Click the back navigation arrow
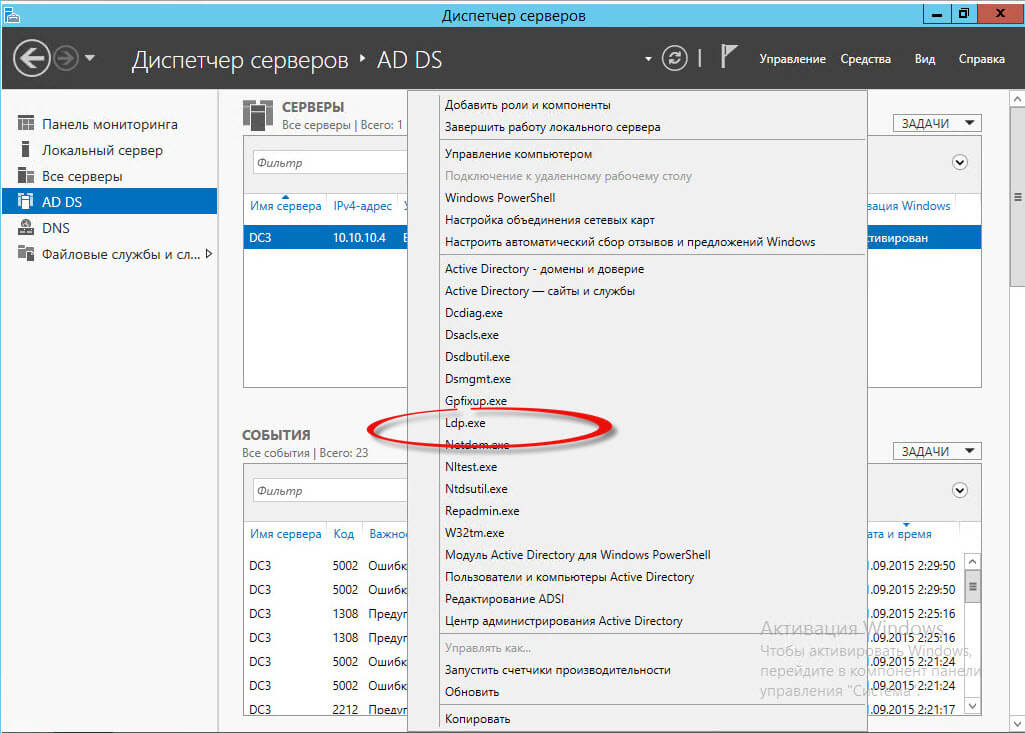Viewport: 1025px width, 733px height. coord(31,59)
